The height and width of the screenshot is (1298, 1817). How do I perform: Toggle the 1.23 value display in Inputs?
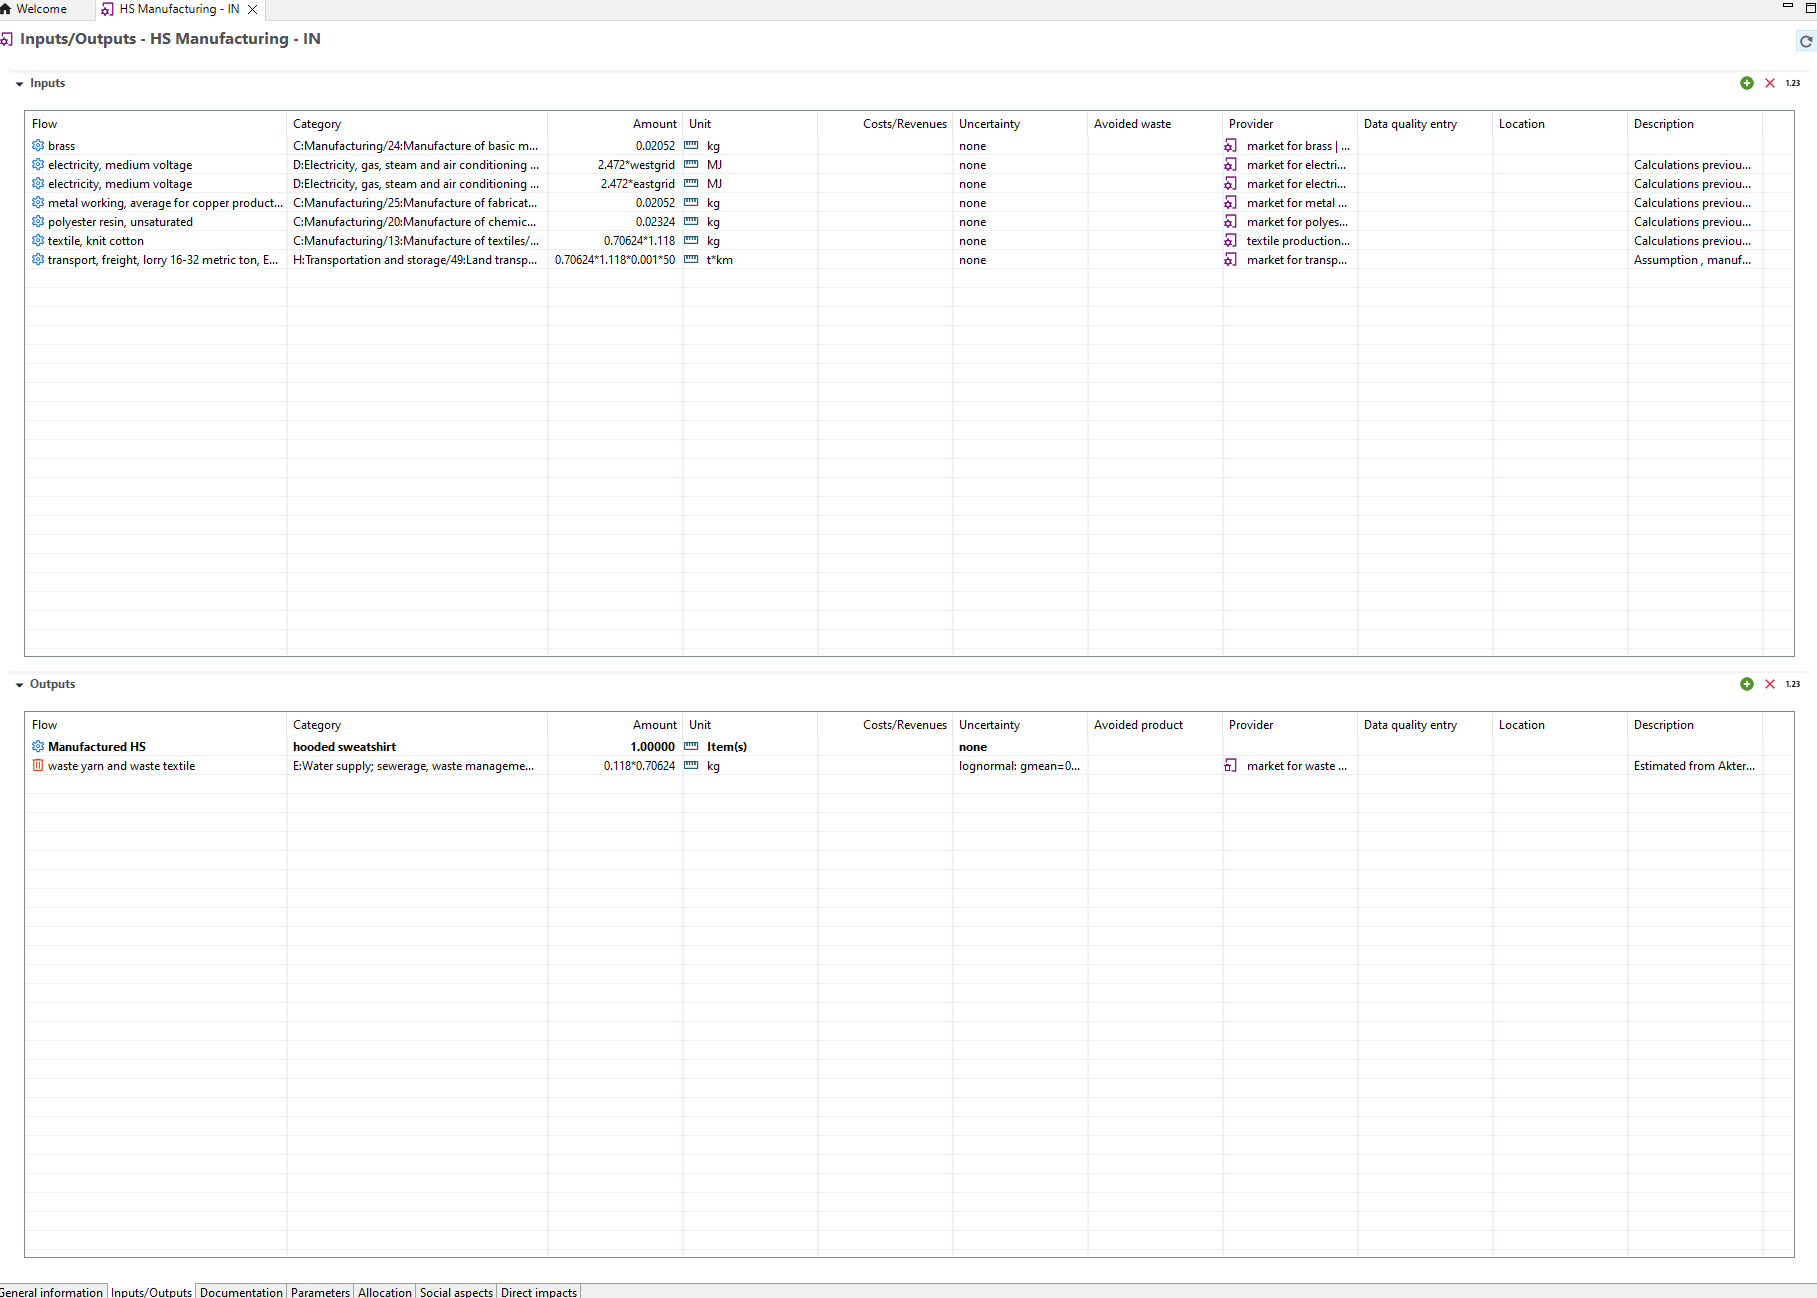click(1793, 83)
